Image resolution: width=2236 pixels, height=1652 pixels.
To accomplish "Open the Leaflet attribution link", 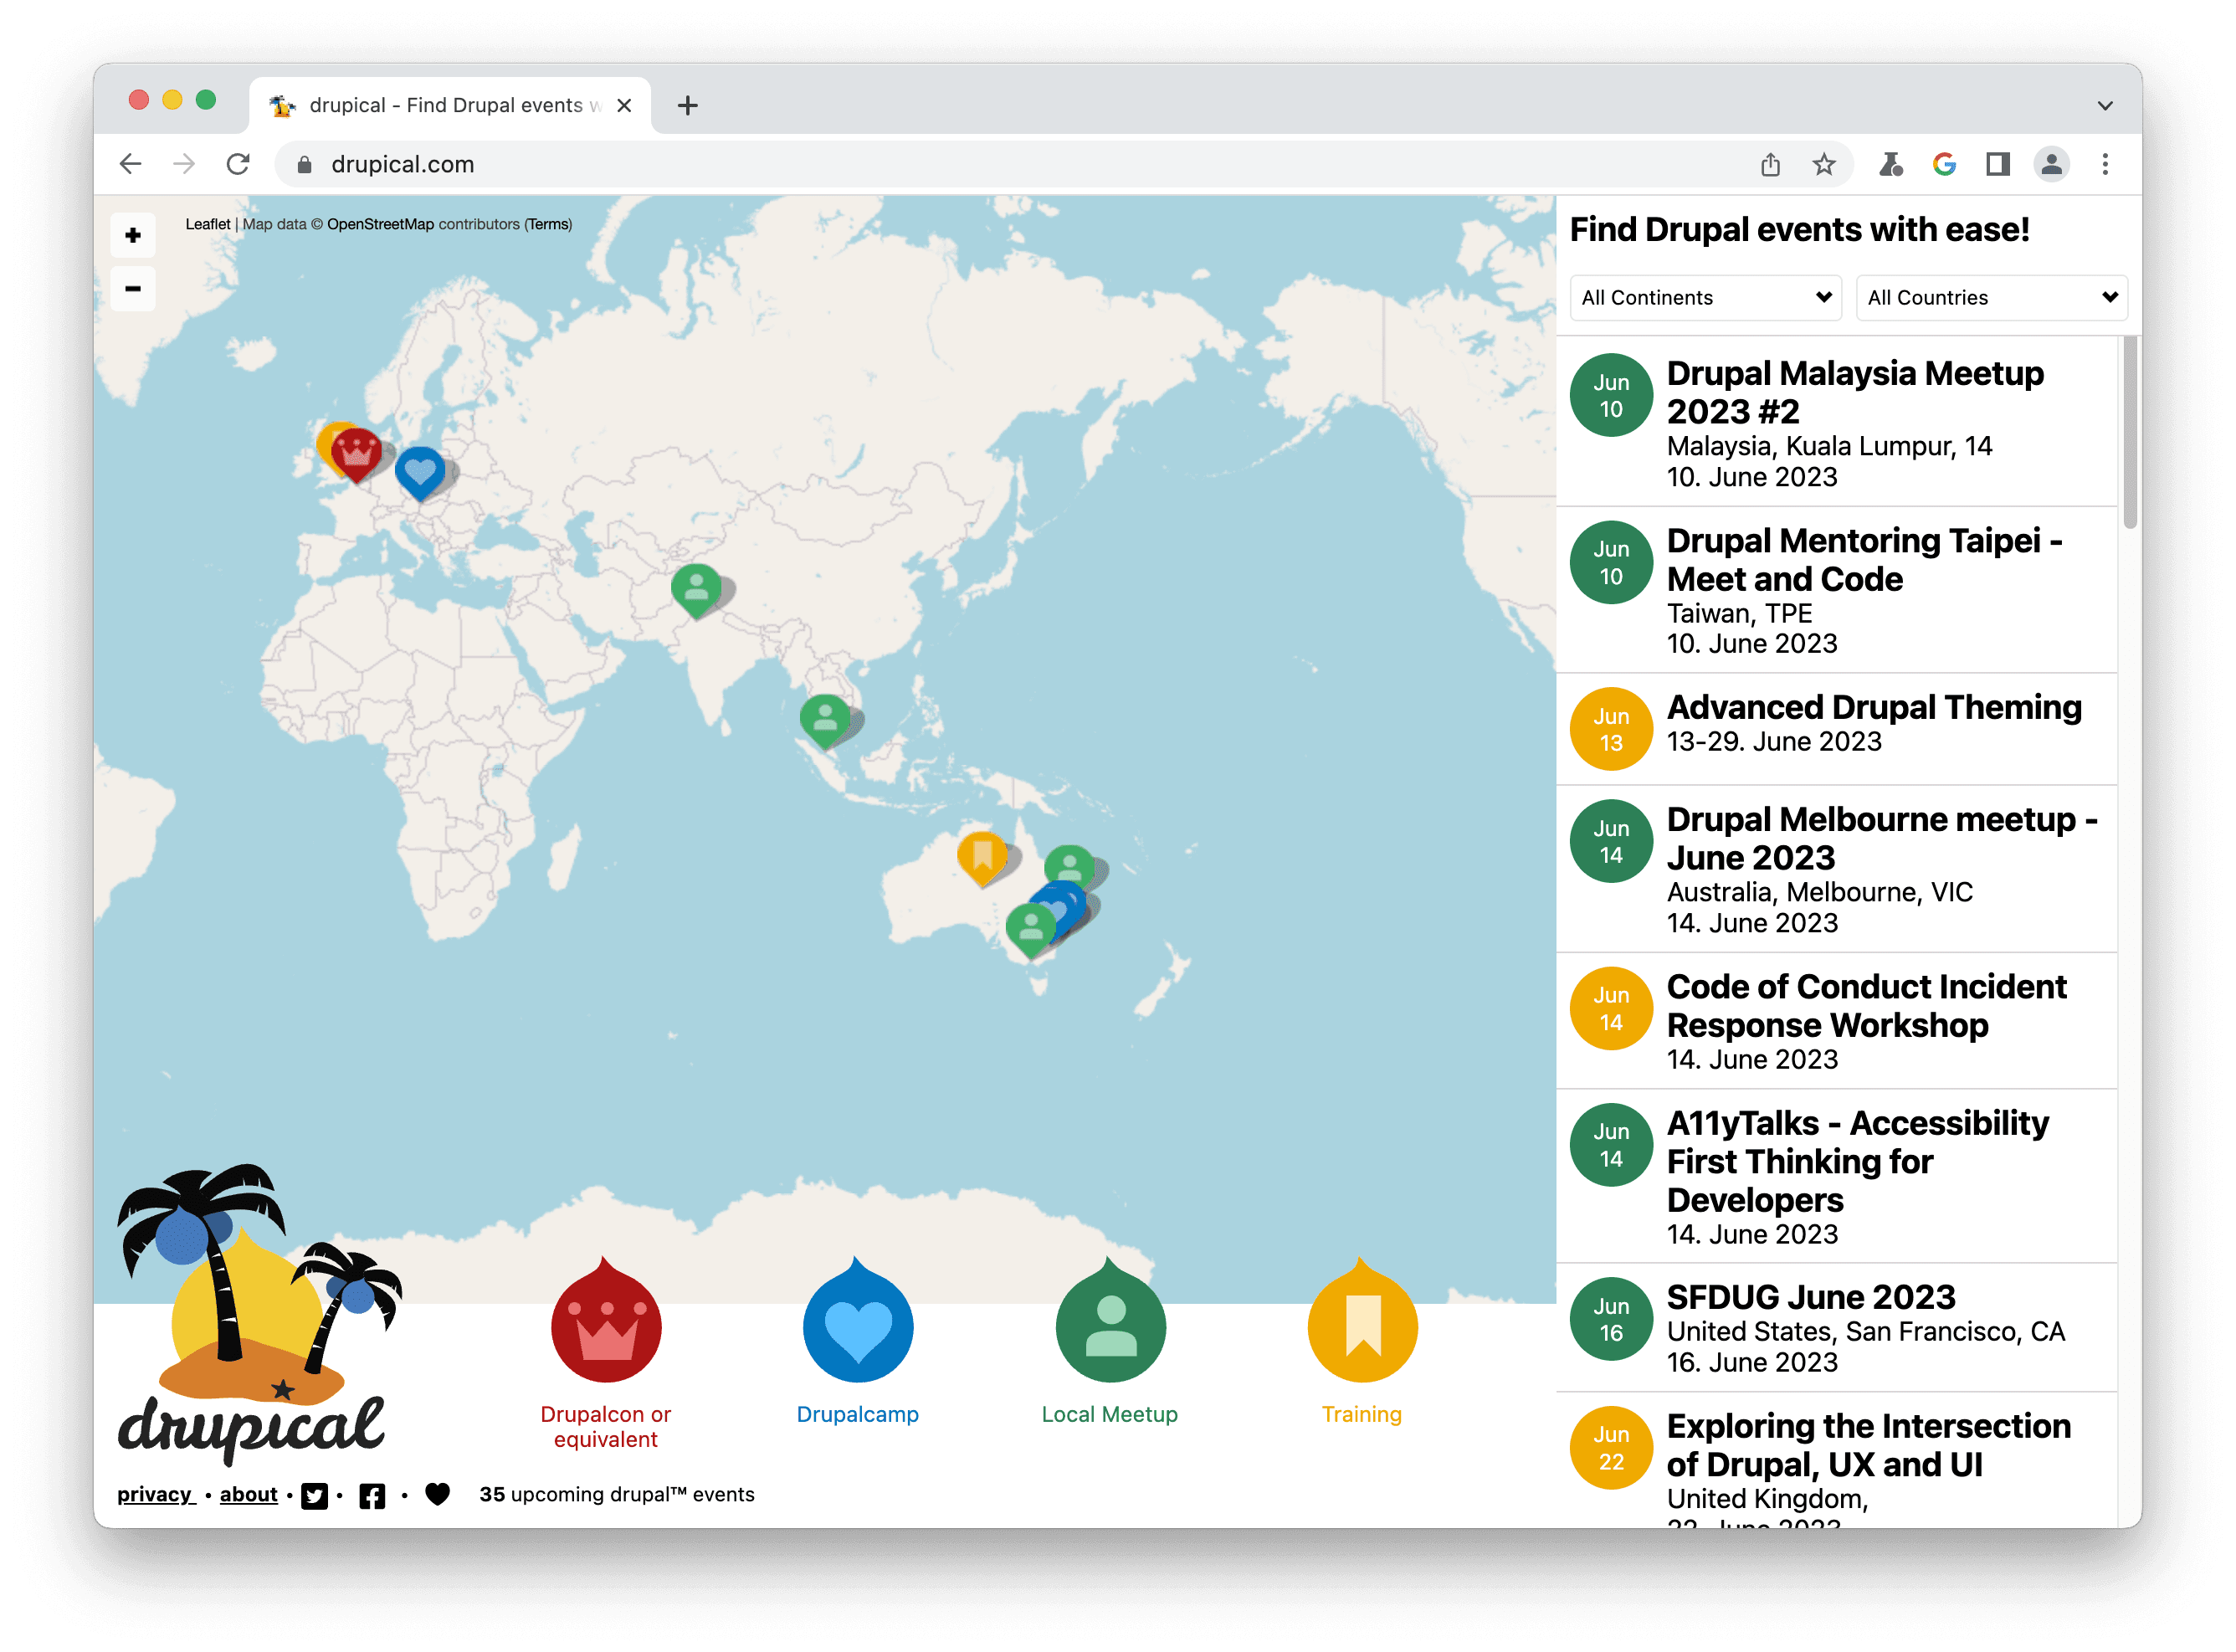I will pos(207,224).
